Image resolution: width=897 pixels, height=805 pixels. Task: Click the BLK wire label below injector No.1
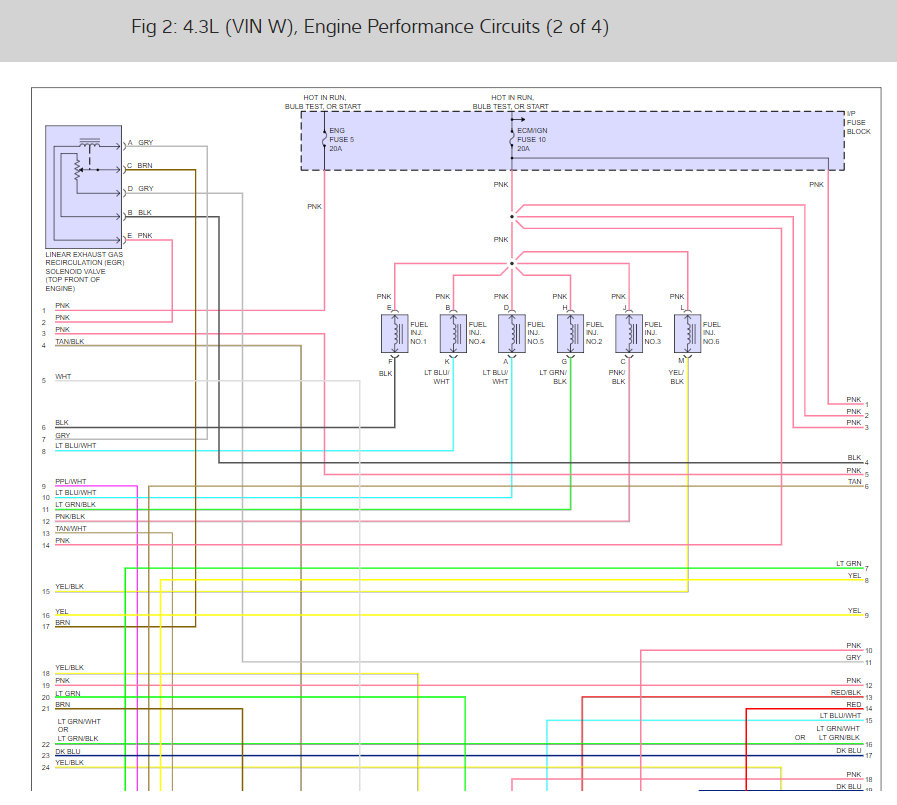[x=386, y=374]
